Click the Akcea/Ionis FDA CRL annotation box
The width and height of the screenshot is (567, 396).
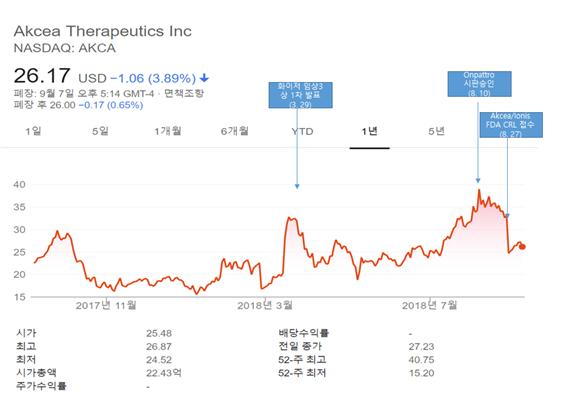[511, 125]
